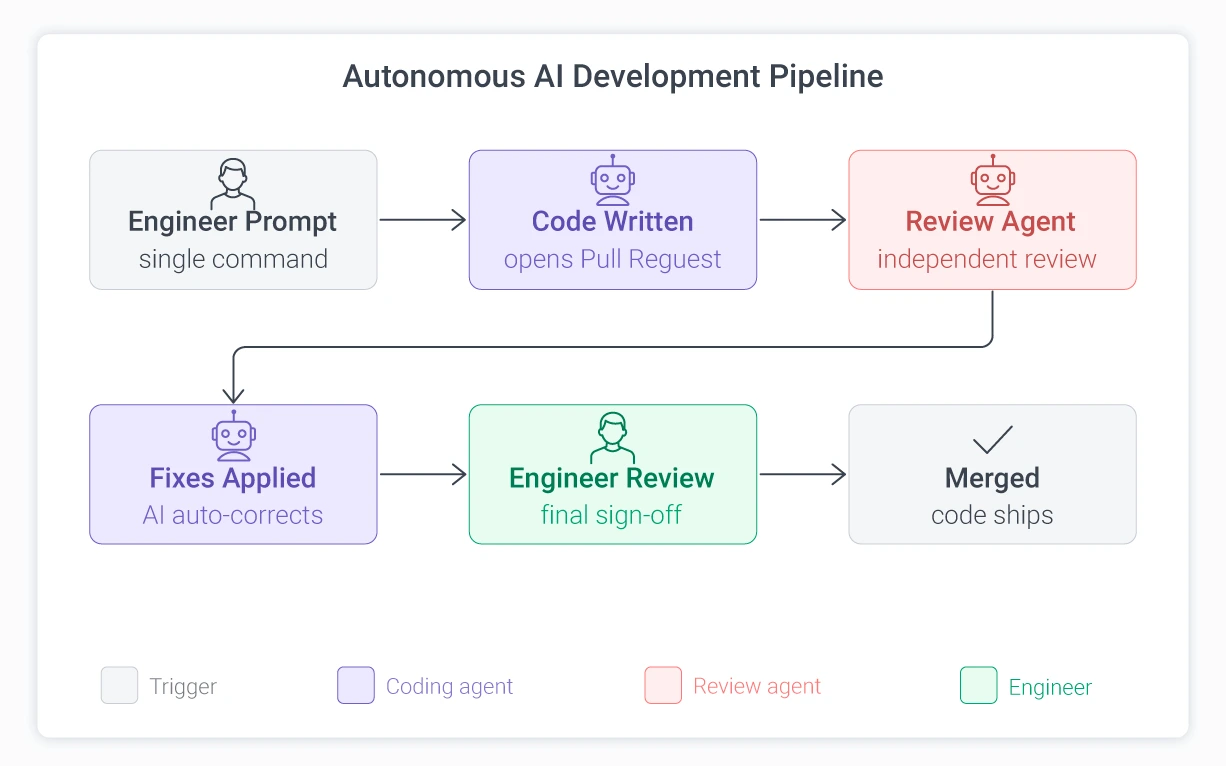The height and width of the screenshot is (766, 1226).
Task: Click the green person icon above Engineer Review
Action: pos(613,437)
